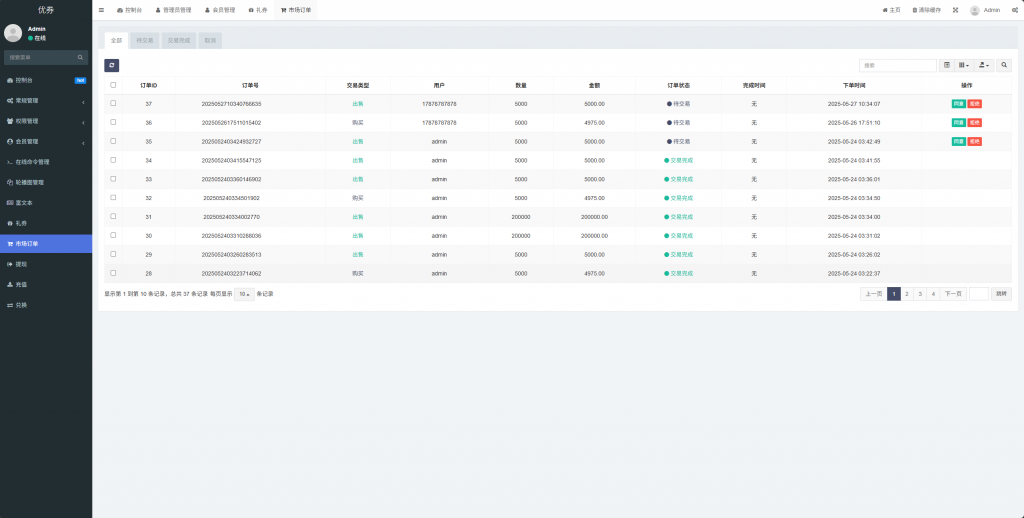Open the columns visibility dropdown
The height and width of the screenshot is (518, 1024).
[x=964, y=65]
